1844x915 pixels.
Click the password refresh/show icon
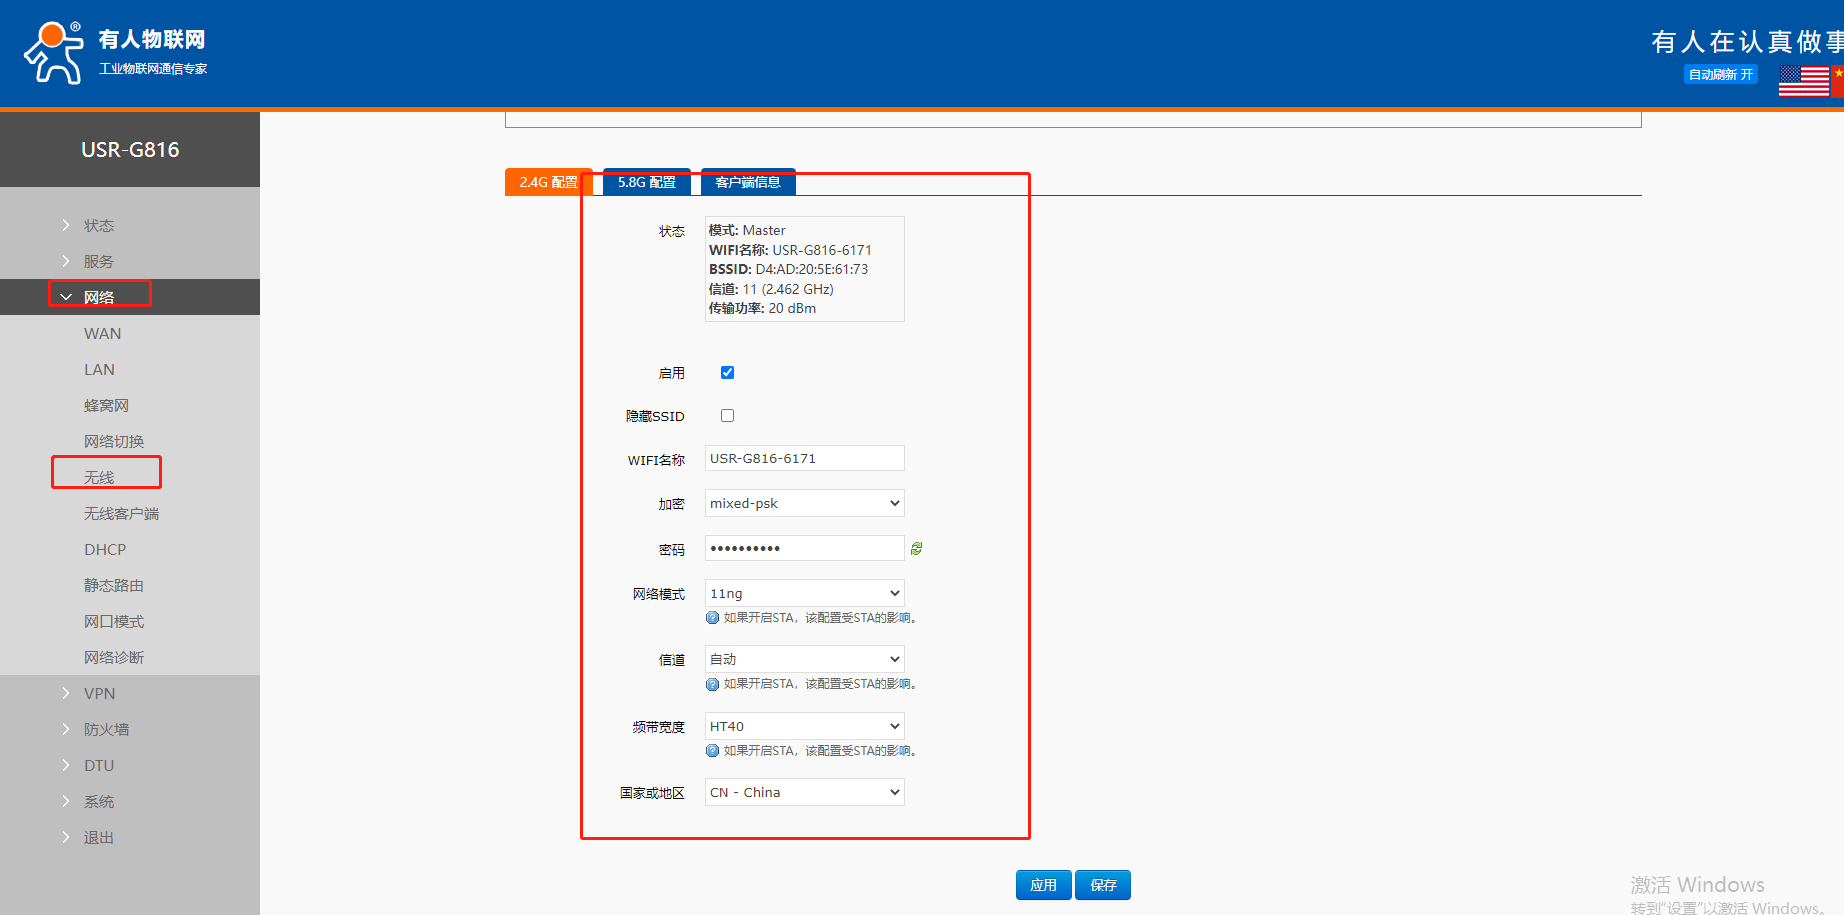point(916,548)
